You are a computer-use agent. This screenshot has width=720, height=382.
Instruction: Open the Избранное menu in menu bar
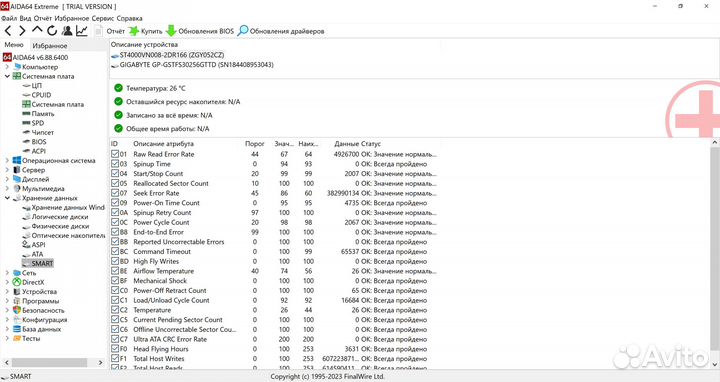72,18
